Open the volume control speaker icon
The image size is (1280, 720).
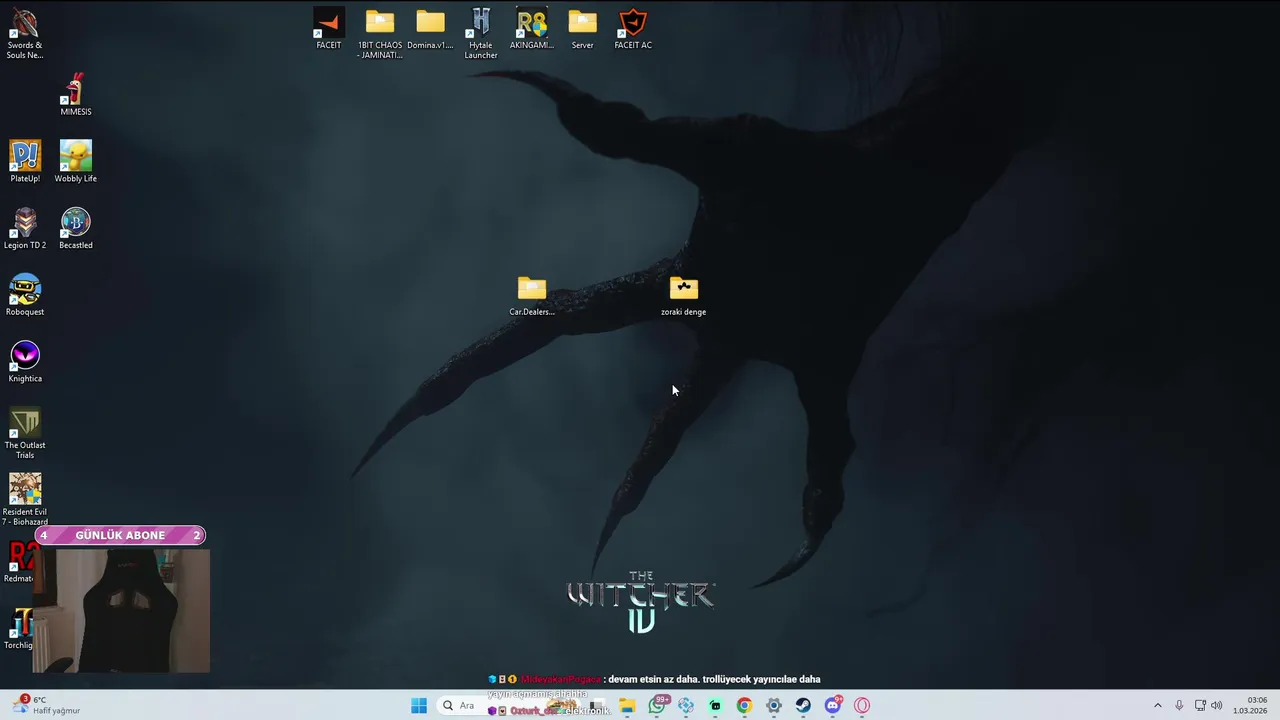click(x=1216, y=706)
